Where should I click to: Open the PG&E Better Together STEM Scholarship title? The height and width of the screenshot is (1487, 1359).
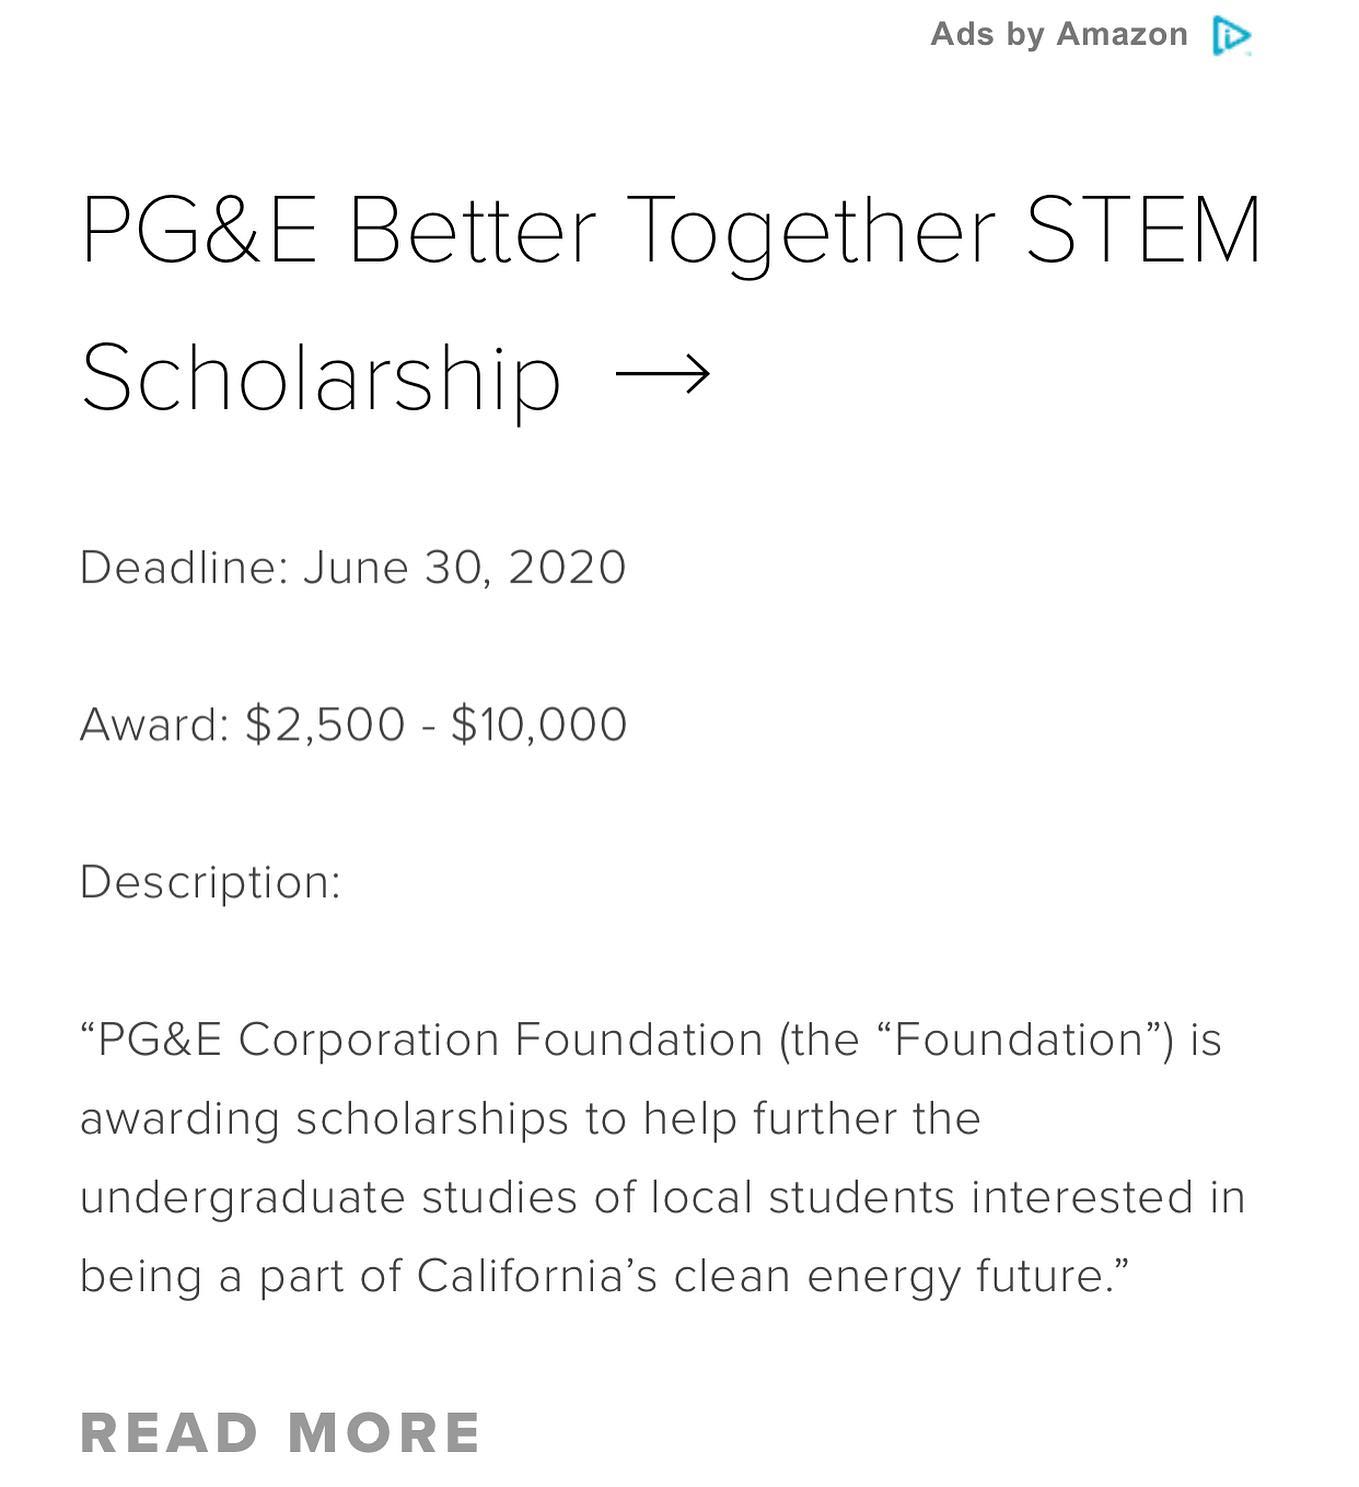pos(670,304)
